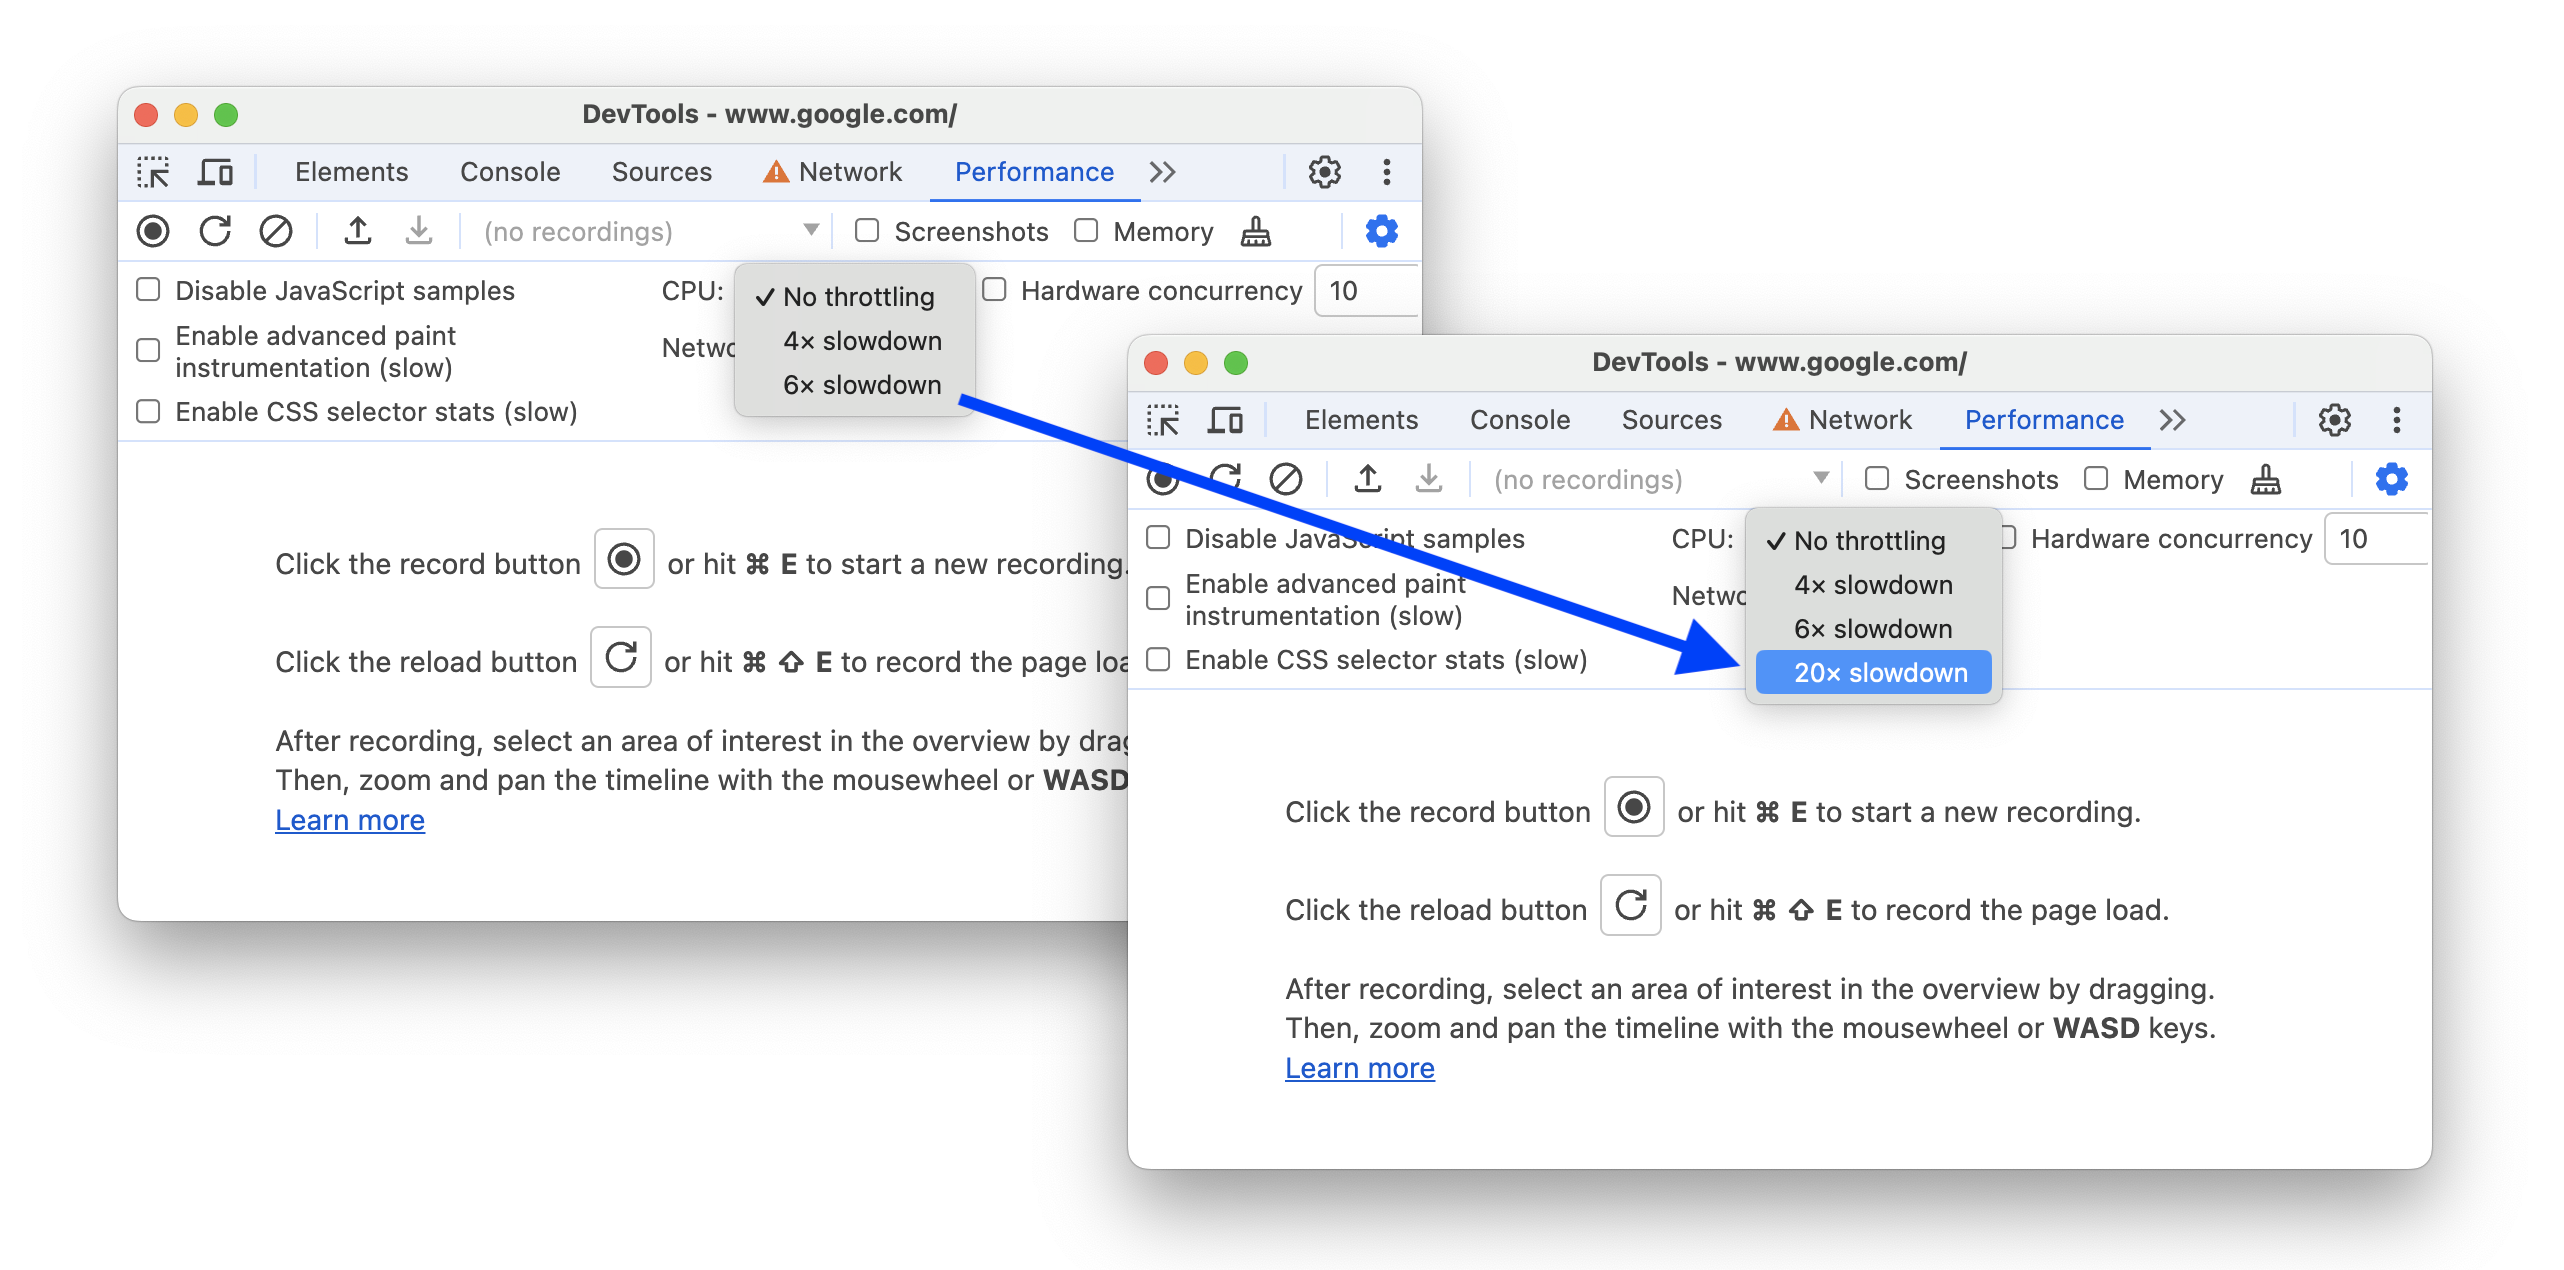Select 20x slowdown CPU throttling option
Screen dimensions: 2564x1270
point(1880,672)
